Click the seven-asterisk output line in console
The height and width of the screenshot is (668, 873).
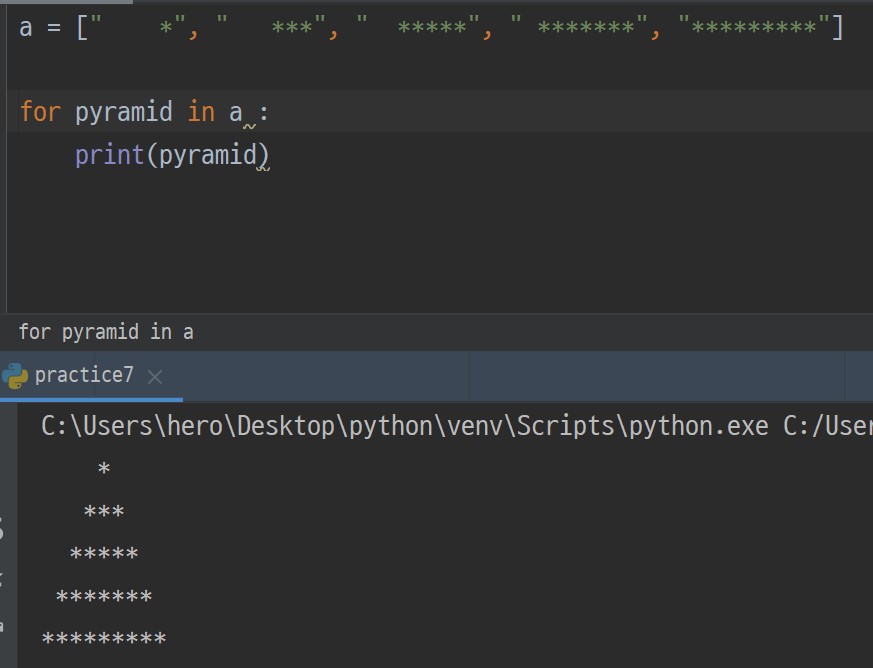pos(104,597)
